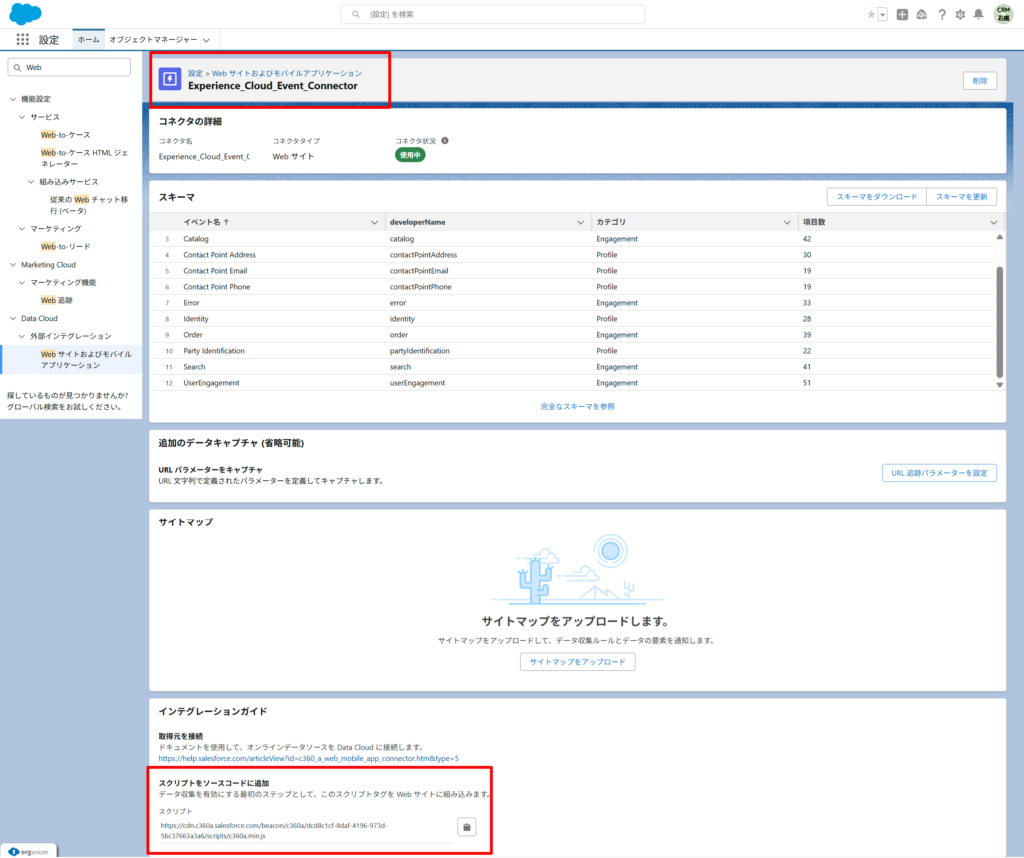Image resolution: width=1024 pixels, height=858 pixels.
Task: Copy the script URL with clipboard icon
Action: coord(466,827)
